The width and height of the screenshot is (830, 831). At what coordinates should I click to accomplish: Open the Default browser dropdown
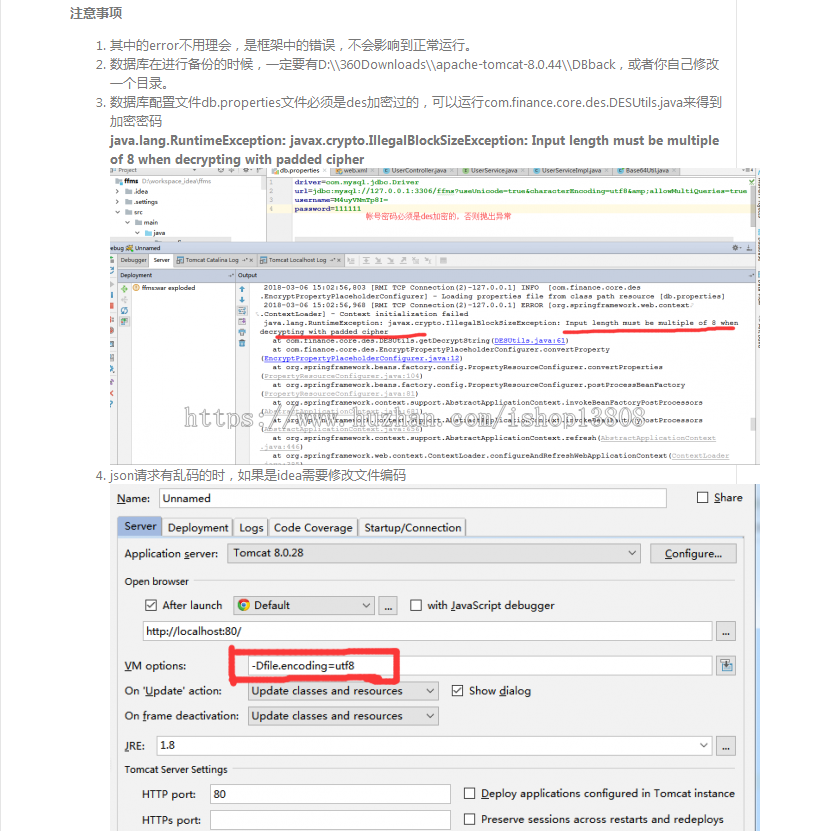pyautogui.click(x=304, y=606)
